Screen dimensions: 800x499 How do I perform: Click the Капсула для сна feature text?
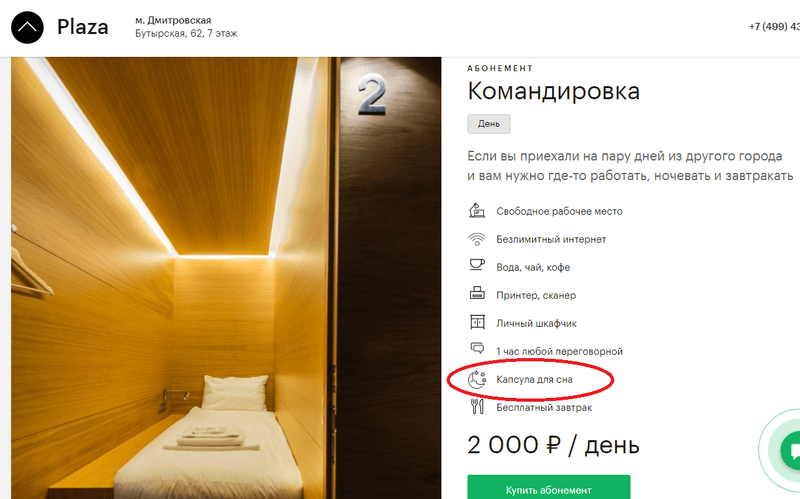[x=534, y=380]
